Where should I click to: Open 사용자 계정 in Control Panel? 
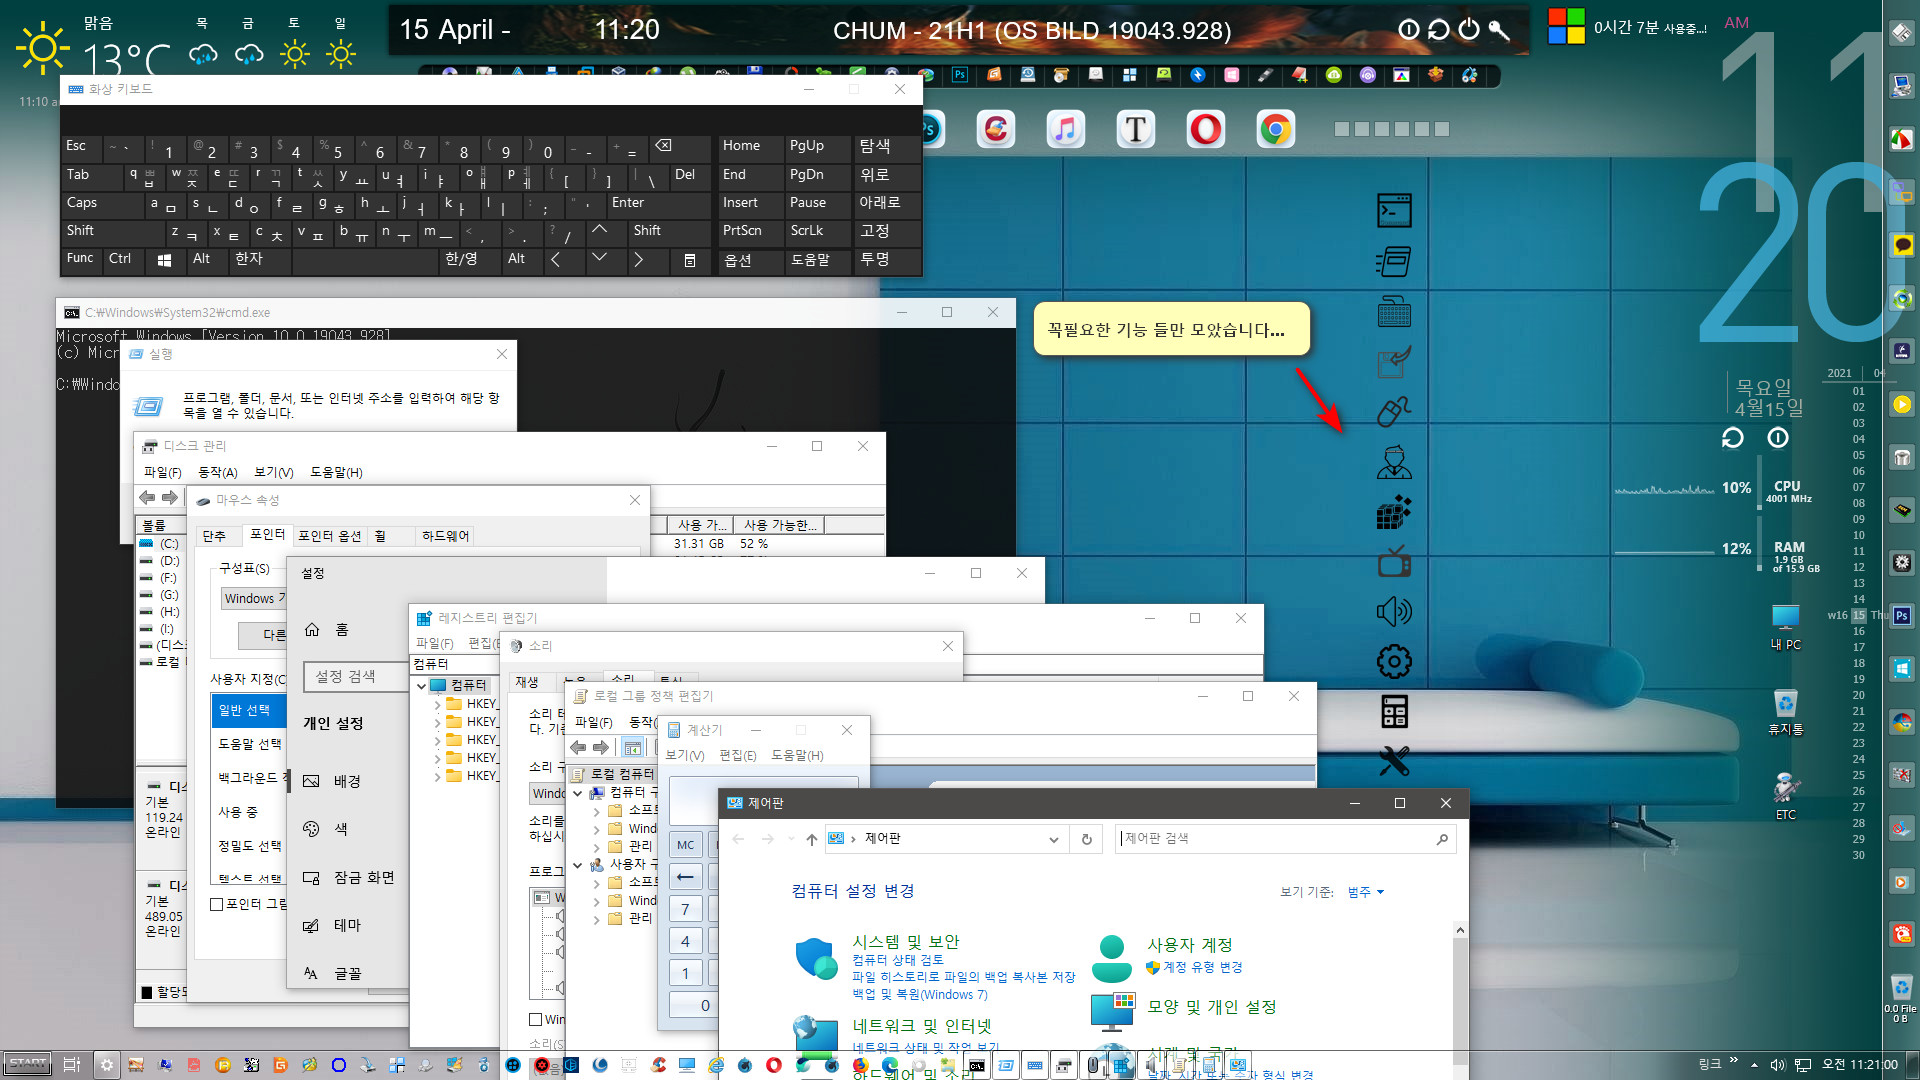(1189, 944)
